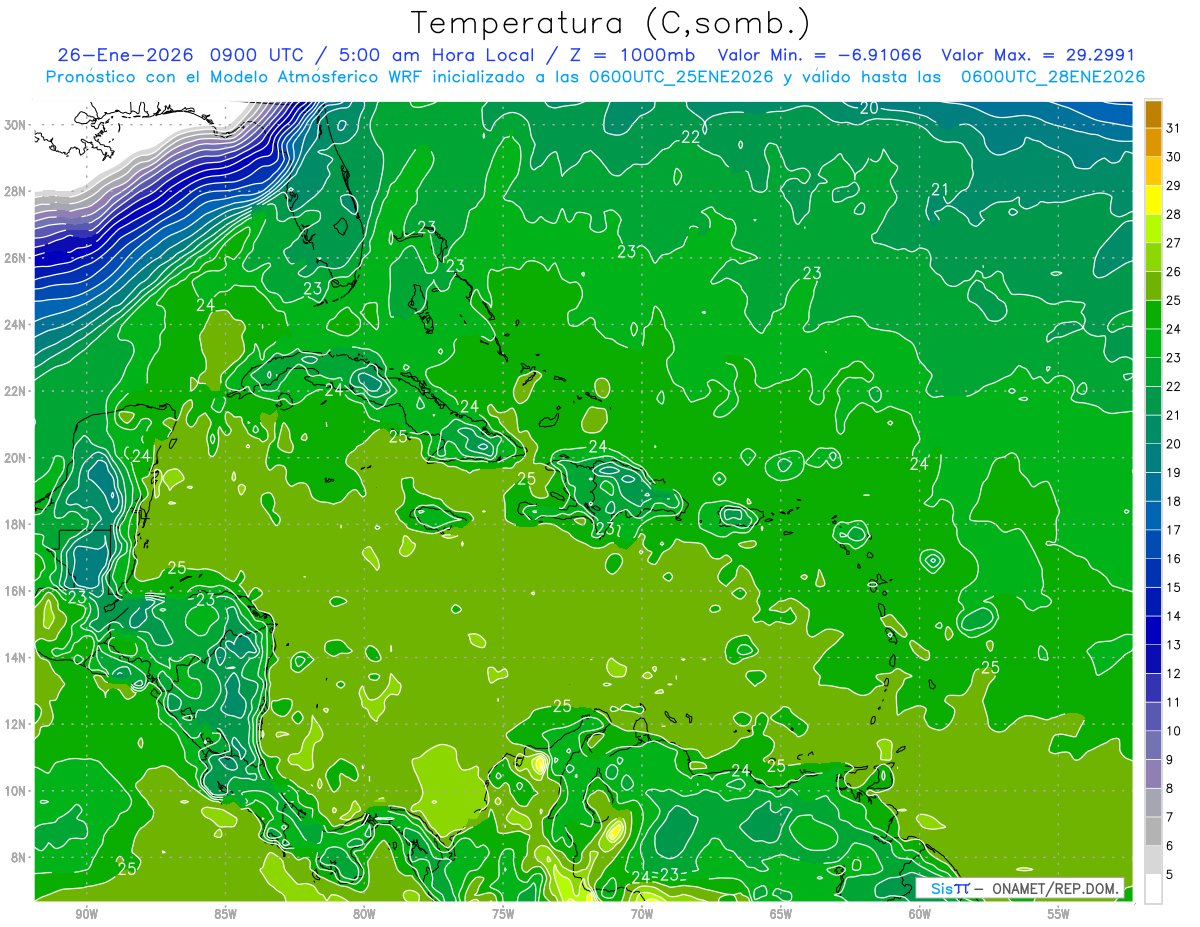Click the '80W' longitude axis label

click(364, 914)
